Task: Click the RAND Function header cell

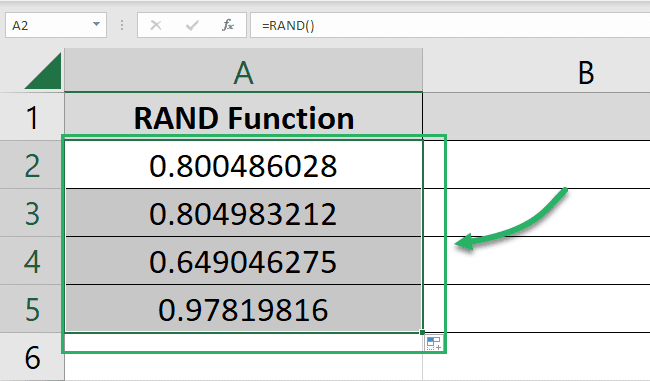Action: pos(244,117)
